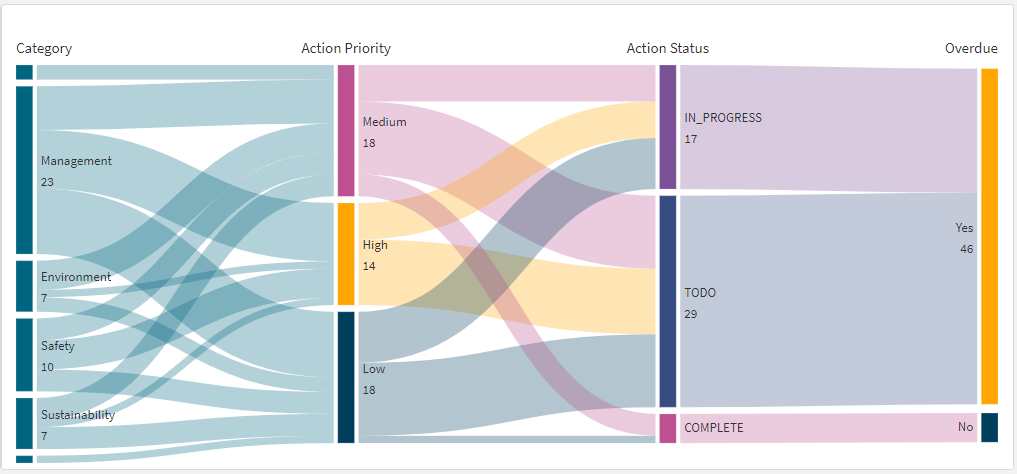Select the dark No overdue node bar

(x=989, y=427)
